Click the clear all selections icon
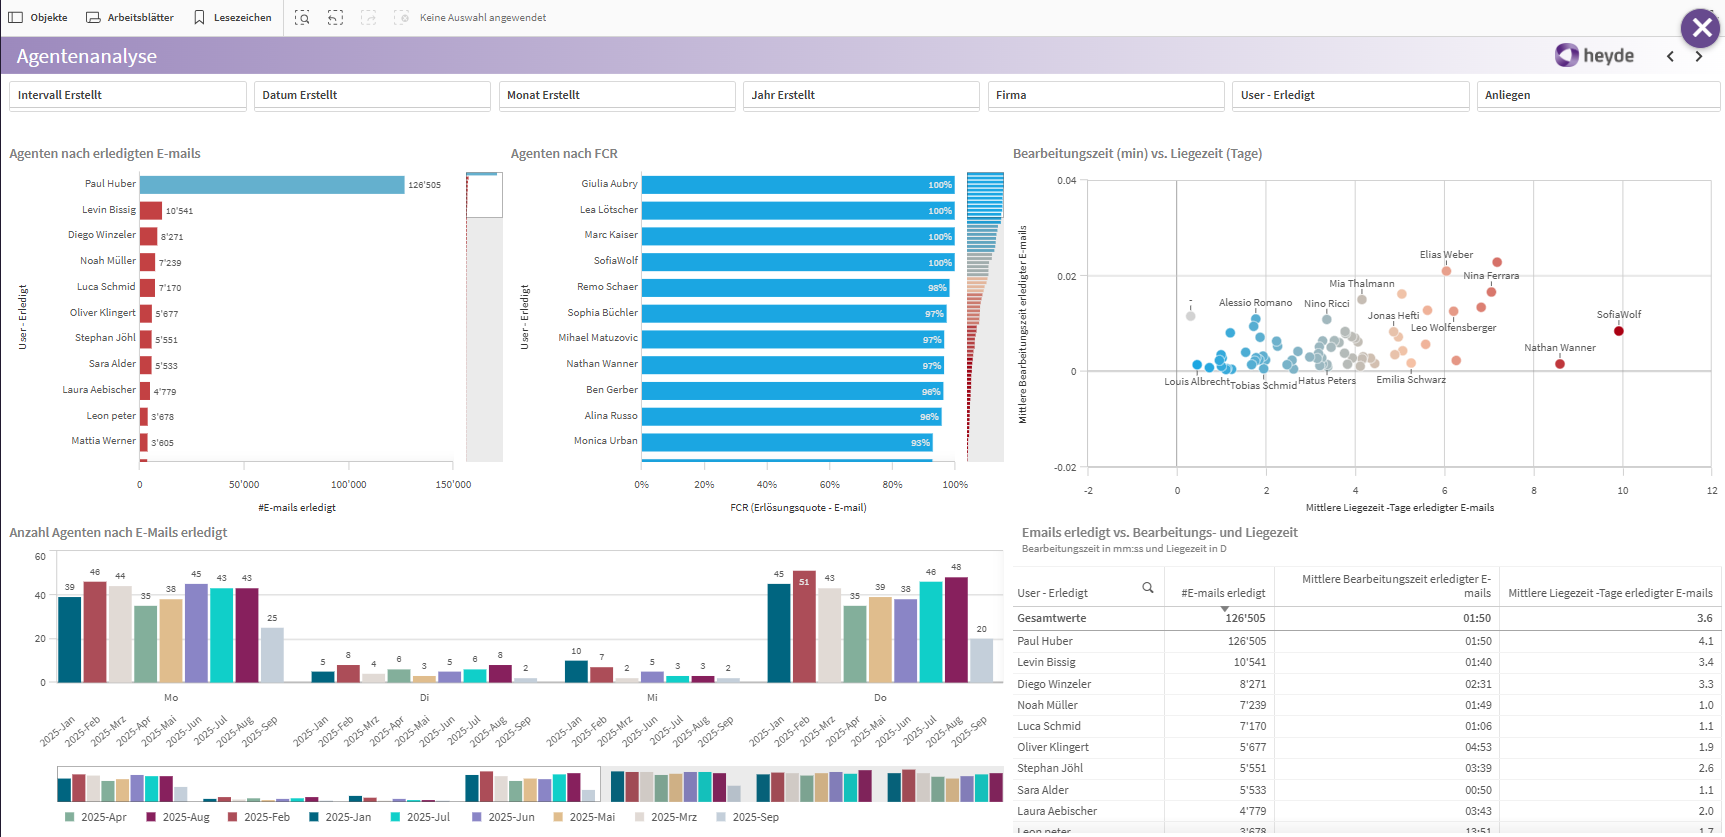 (401, 18)
